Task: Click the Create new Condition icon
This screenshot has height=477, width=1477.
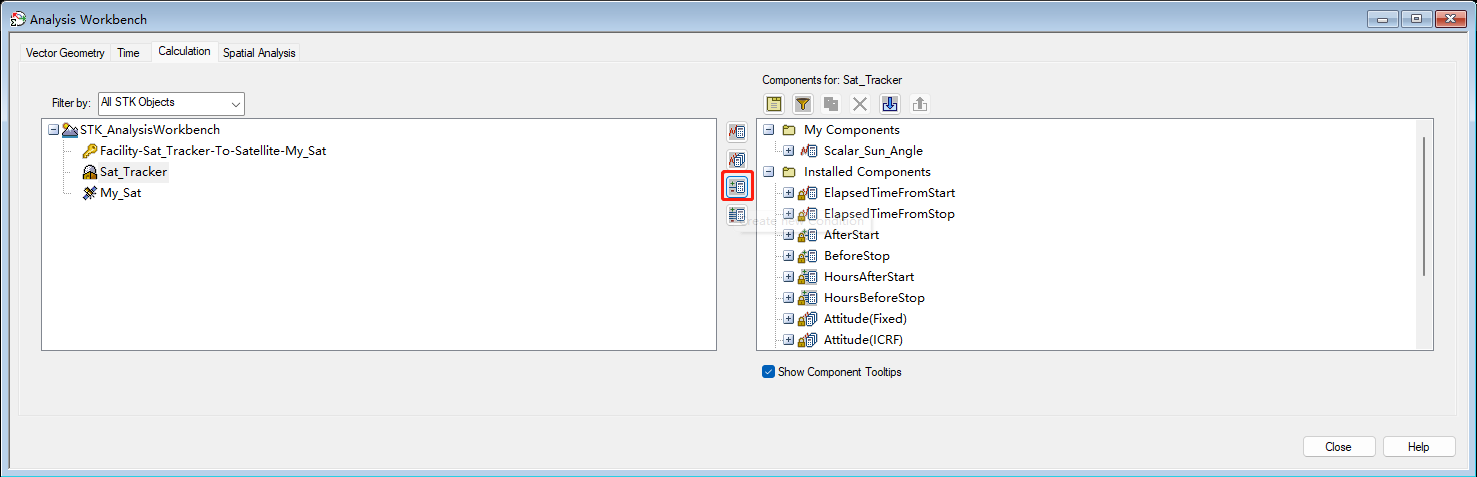Action: 737,186
